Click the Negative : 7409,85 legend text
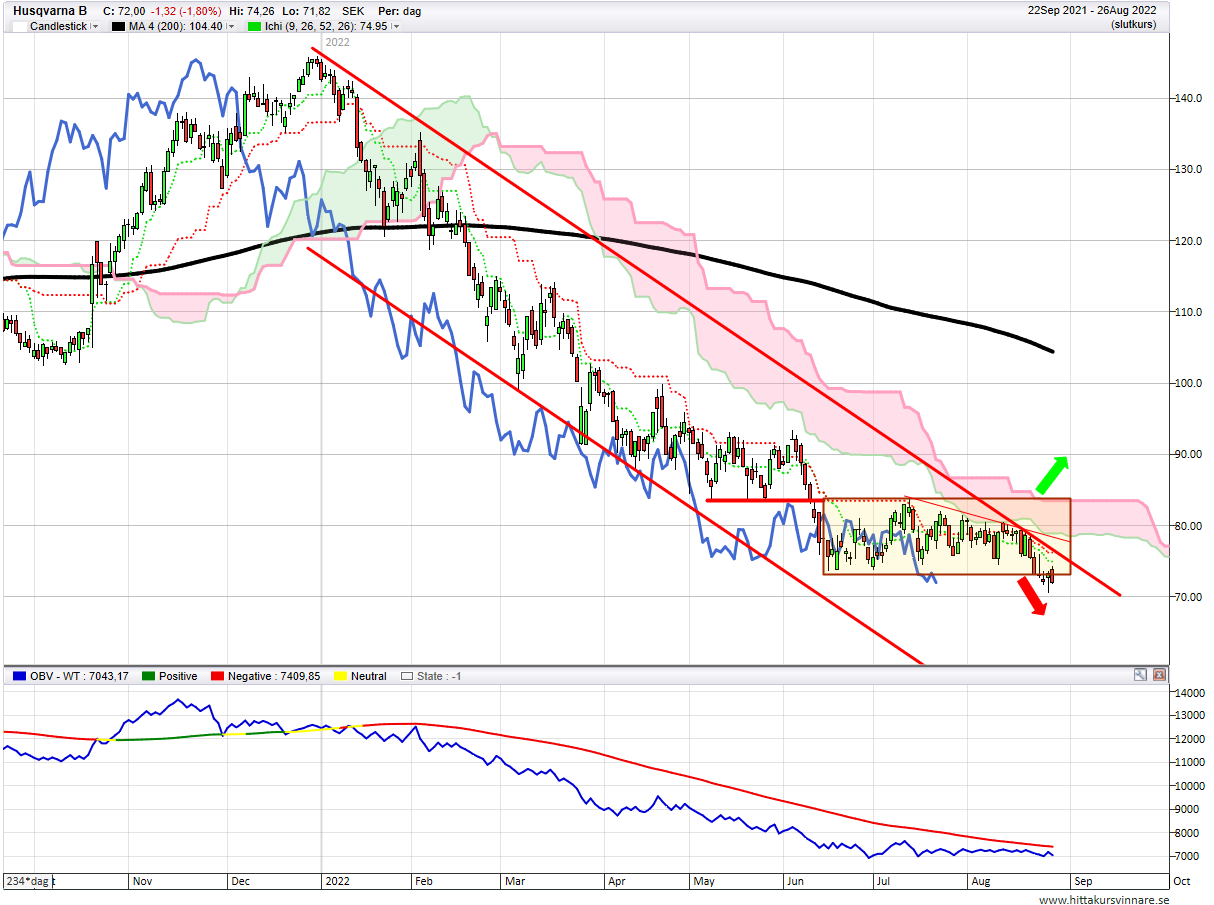 (x=276, y=676)
